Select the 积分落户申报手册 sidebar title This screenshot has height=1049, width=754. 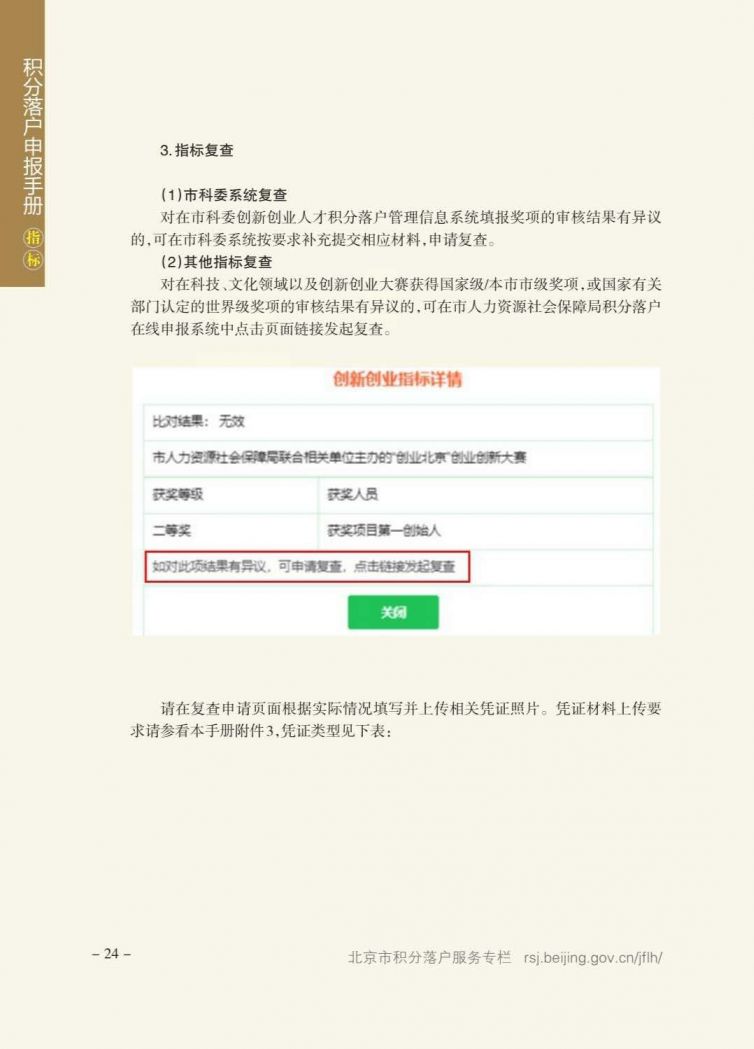point(32,136)
